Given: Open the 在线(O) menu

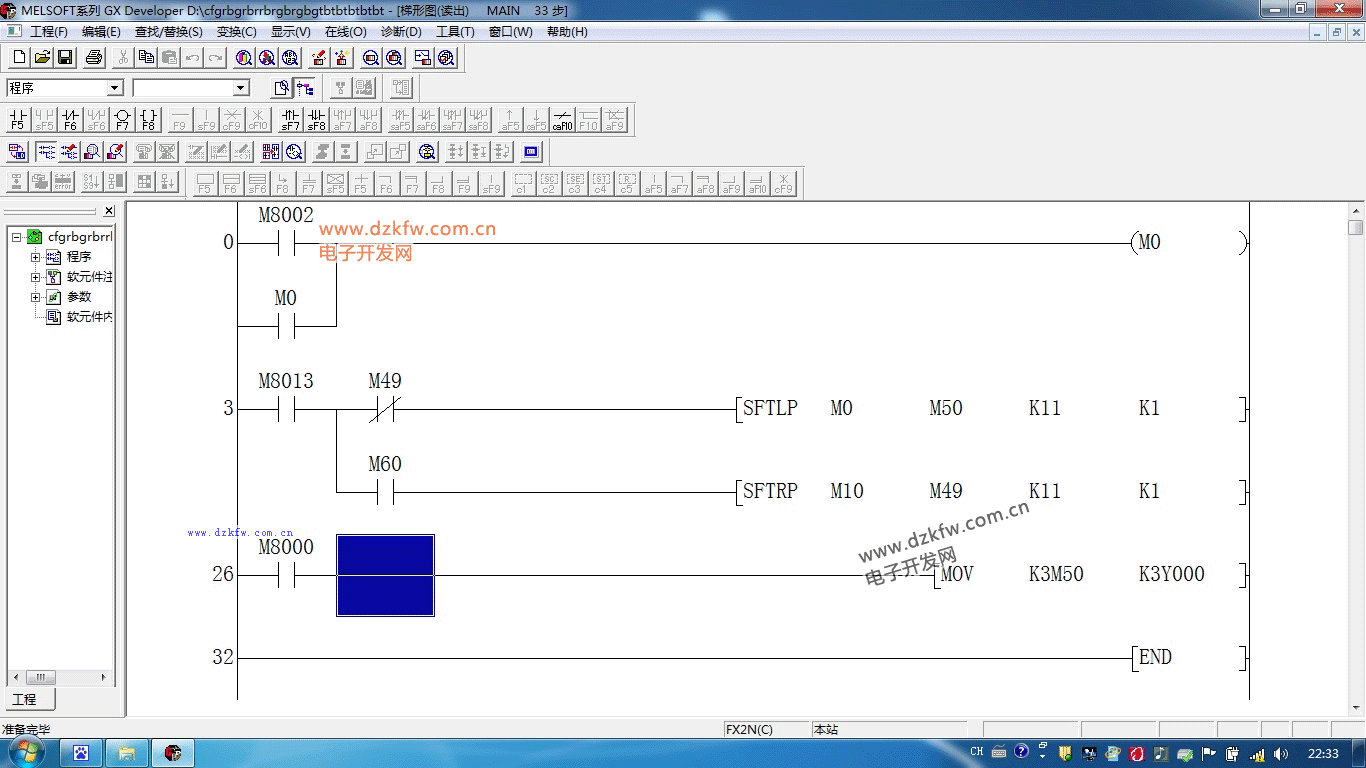Looking at the screenshot, I should [345, 32].
